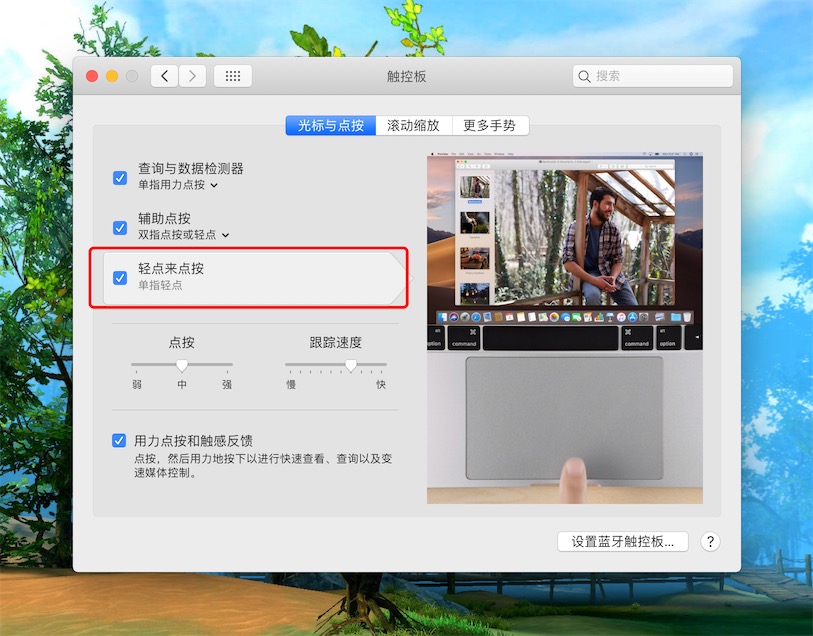Click the 轻点来点按 label text
Image resolution: width=813 pixels, height=636 pixels.
[x=171, y=268]
